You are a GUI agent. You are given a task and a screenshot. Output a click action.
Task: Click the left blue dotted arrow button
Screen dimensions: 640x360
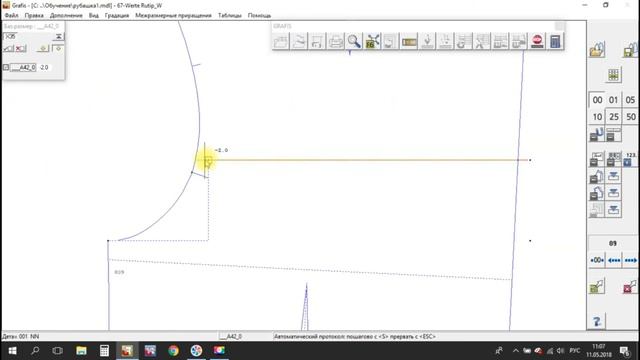[x=613, y=260]
